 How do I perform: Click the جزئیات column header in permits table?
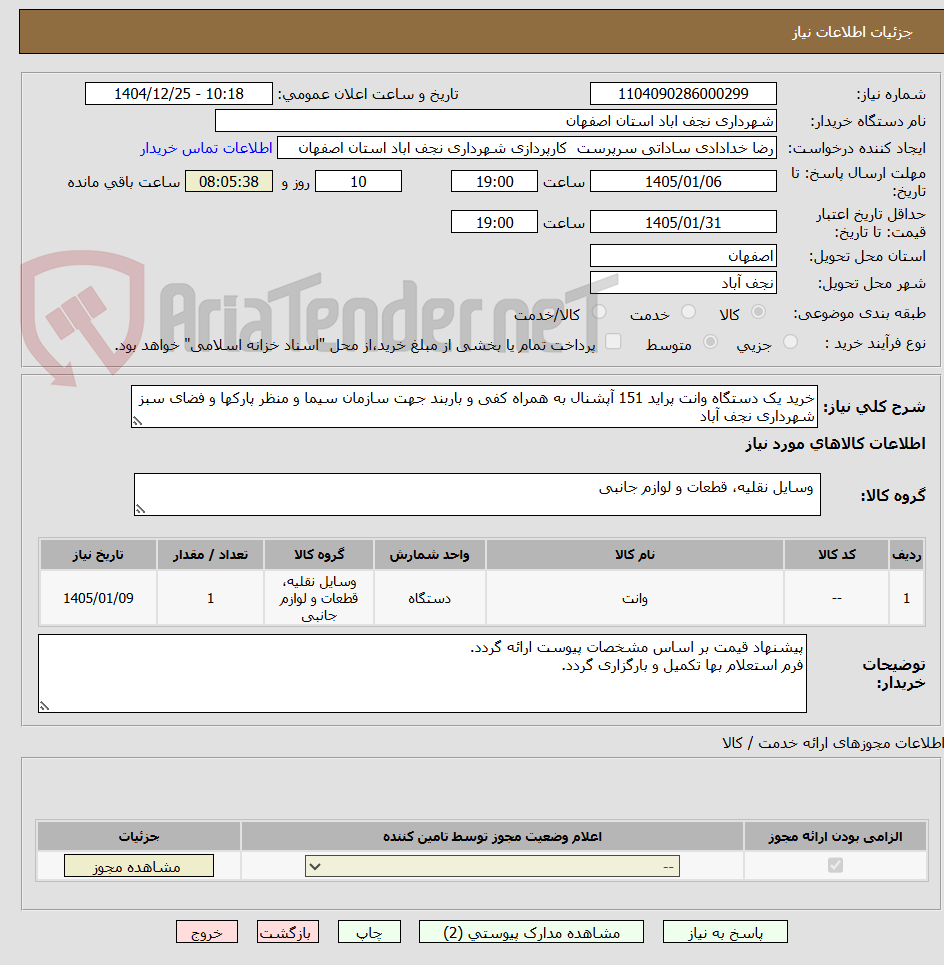coord(139,836)
